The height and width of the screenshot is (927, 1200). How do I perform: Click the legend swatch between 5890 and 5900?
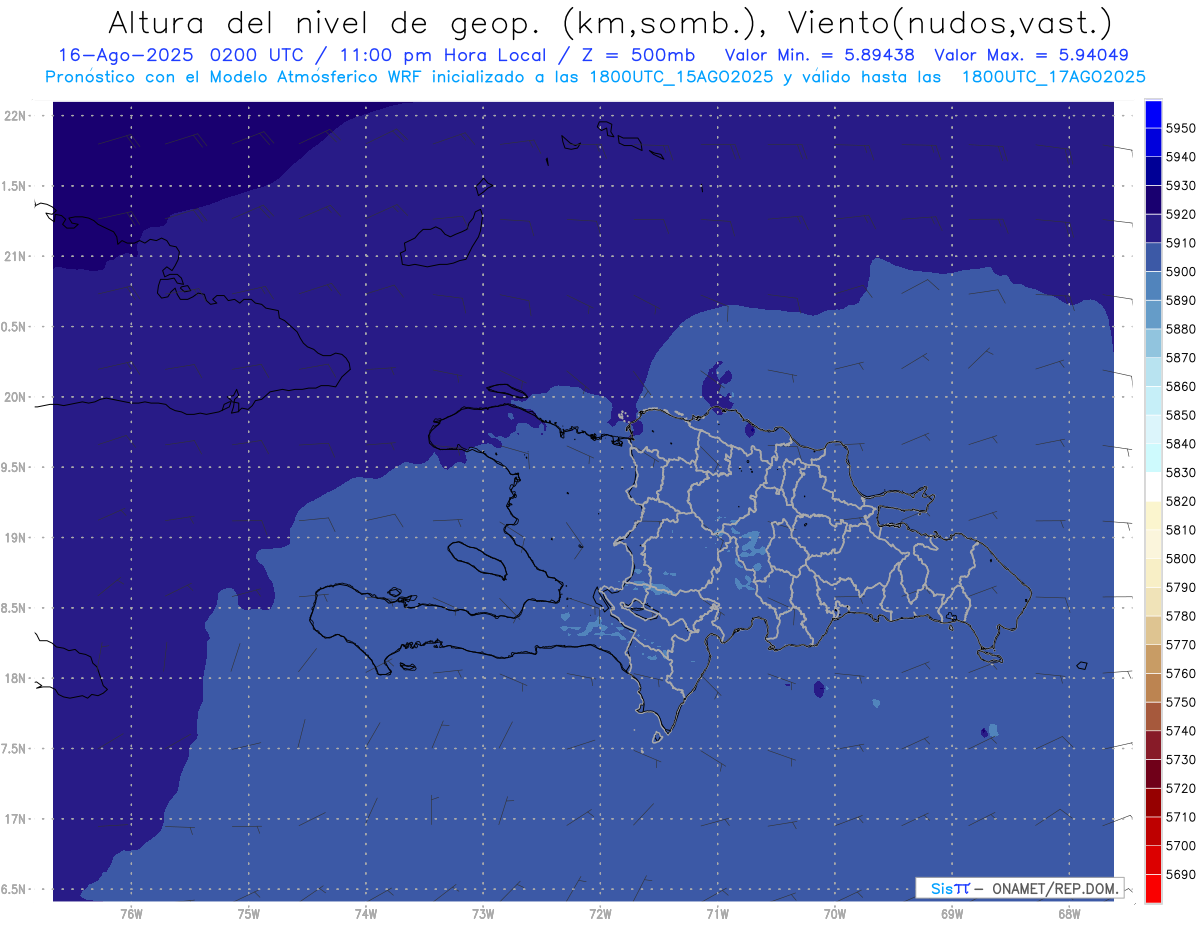pyautogui.click(x=1152, y=286)
